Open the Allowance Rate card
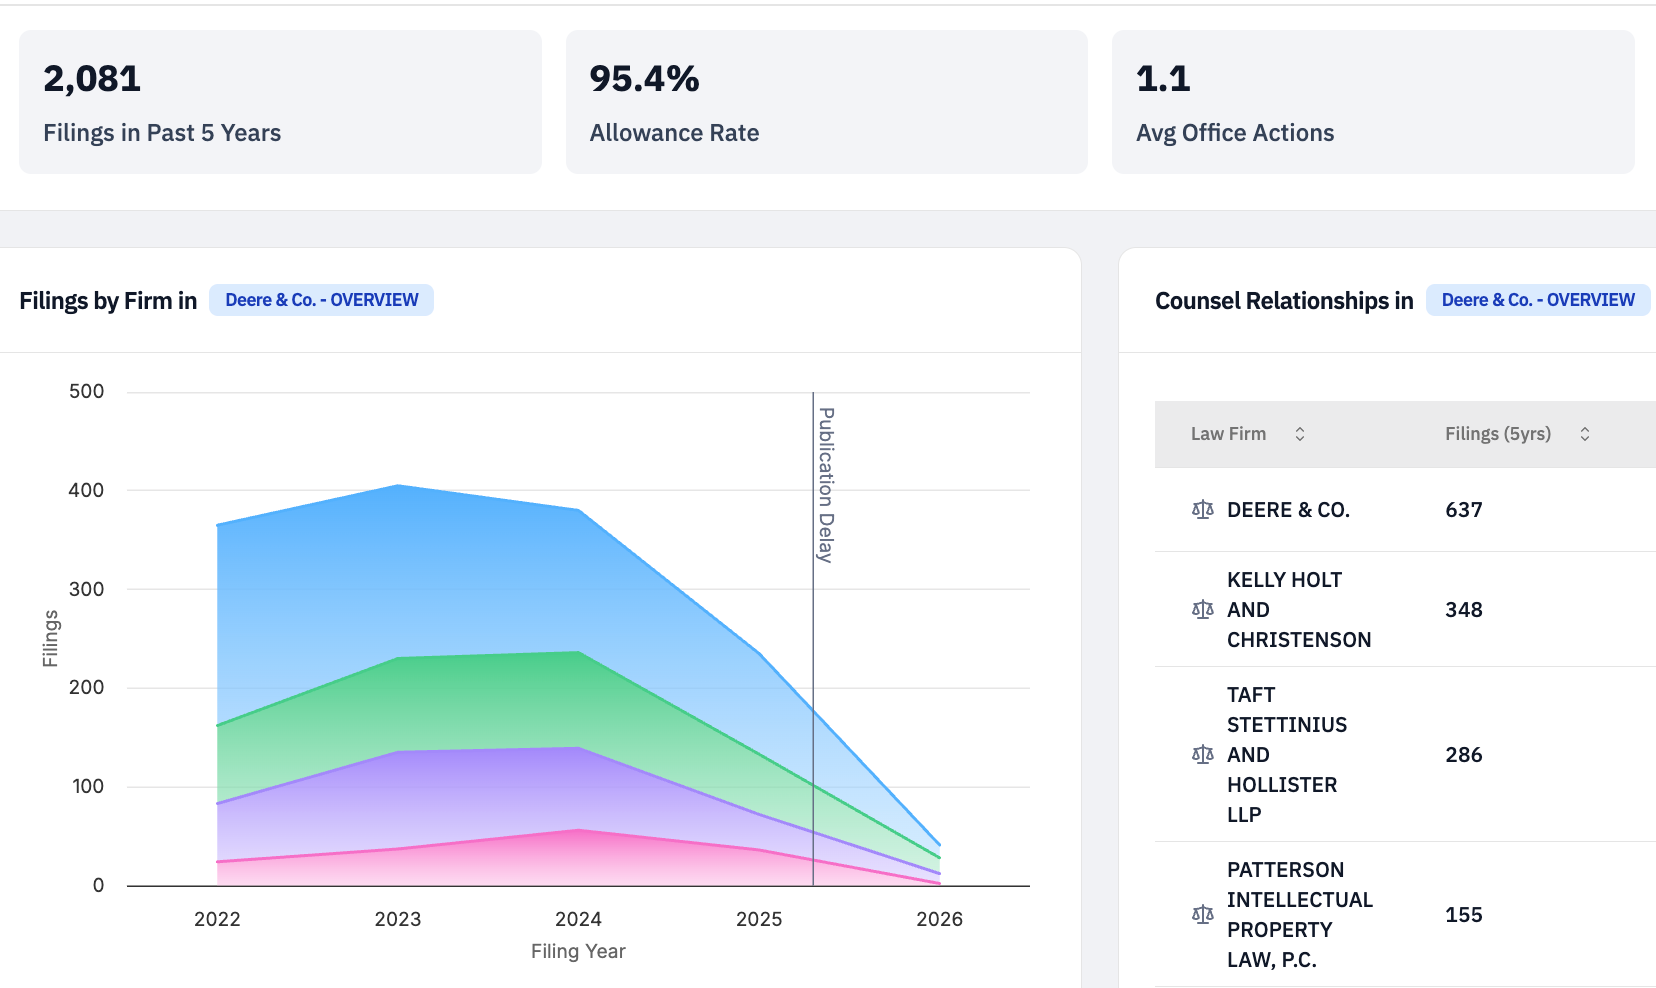The width and height of the screenshot is (1656, 988). [x=827, y=102]
